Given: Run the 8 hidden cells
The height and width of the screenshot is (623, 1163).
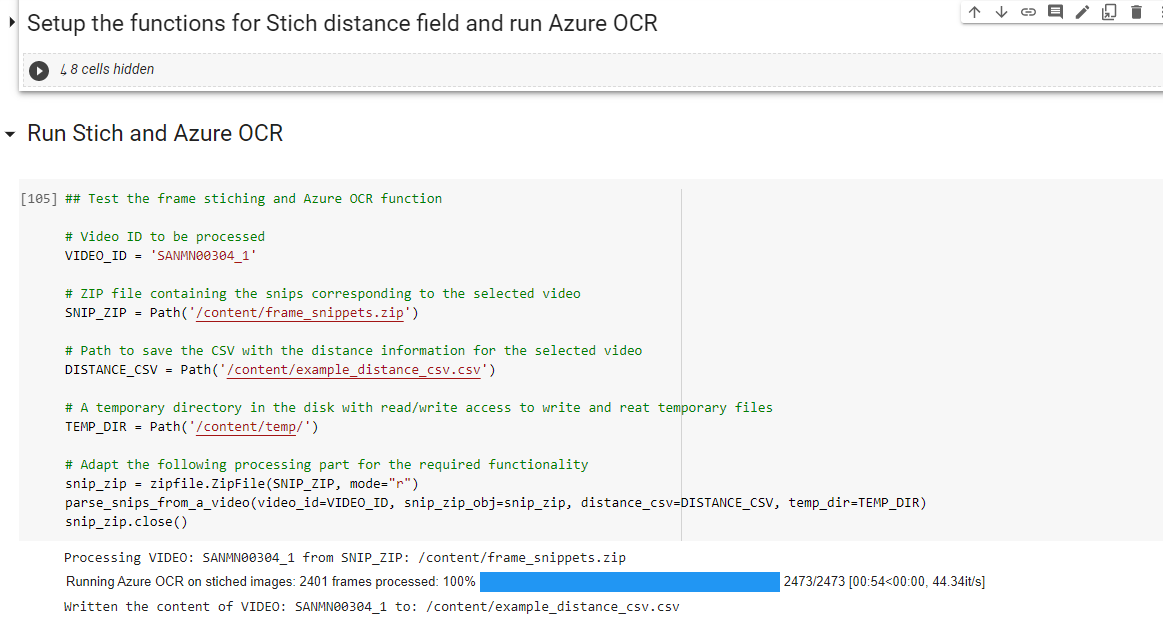Looking at the screenshot, I should click(39, 70).
